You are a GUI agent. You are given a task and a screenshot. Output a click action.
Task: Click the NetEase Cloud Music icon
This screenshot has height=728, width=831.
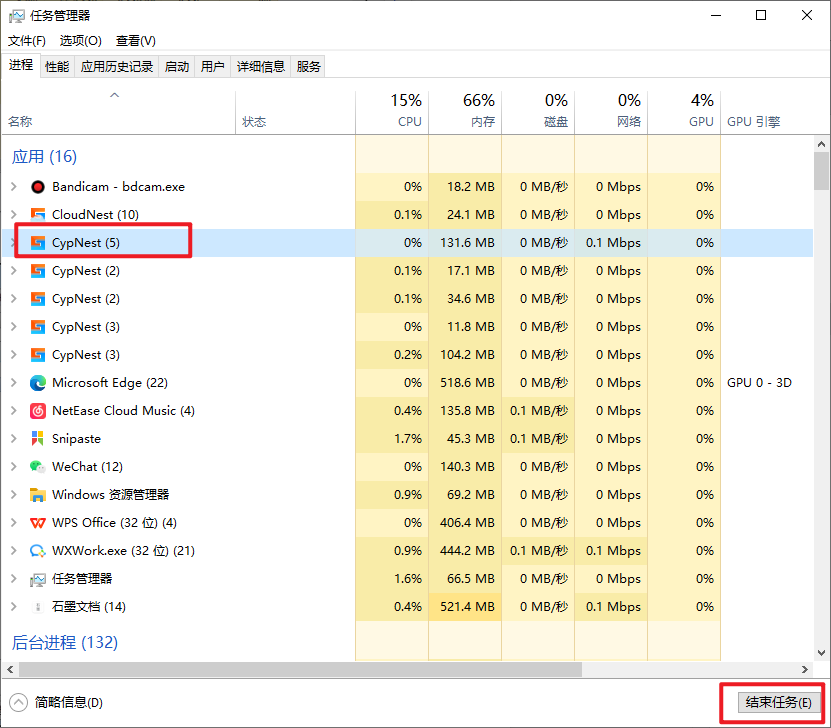point(38,411)
